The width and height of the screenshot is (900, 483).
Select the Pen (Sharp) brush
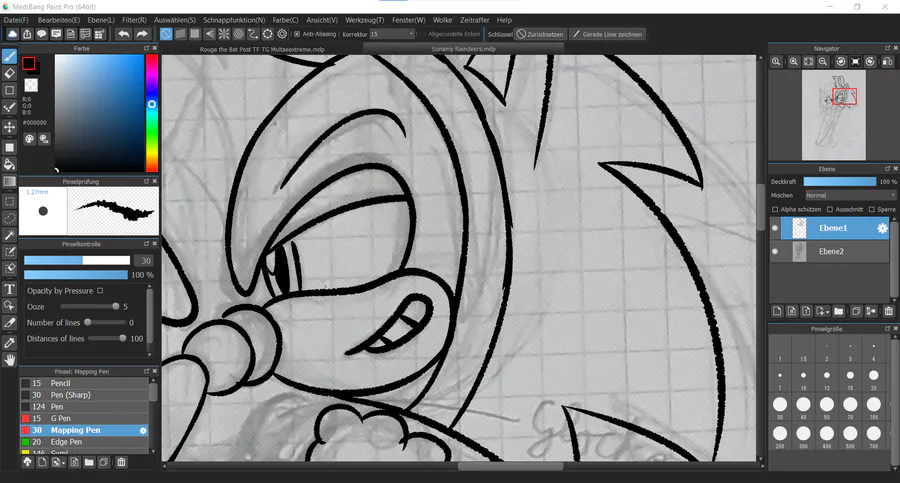point(84,395)
